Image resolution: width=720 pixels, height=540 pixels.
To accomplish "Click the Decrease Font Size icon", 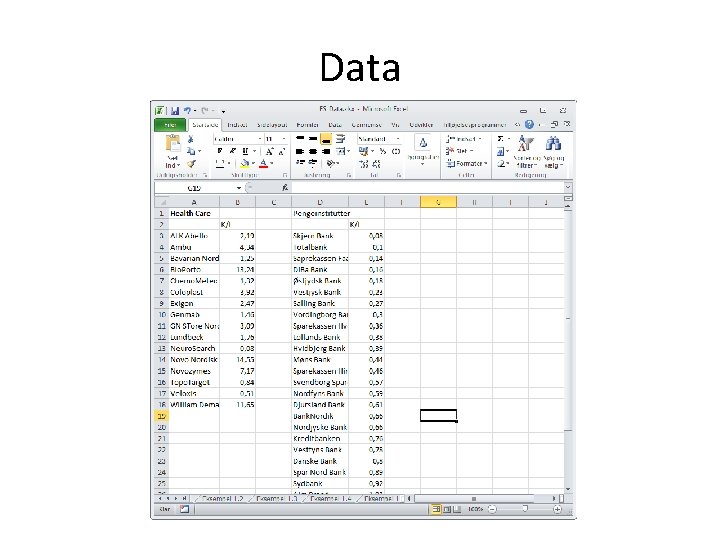I will point(281,151).
